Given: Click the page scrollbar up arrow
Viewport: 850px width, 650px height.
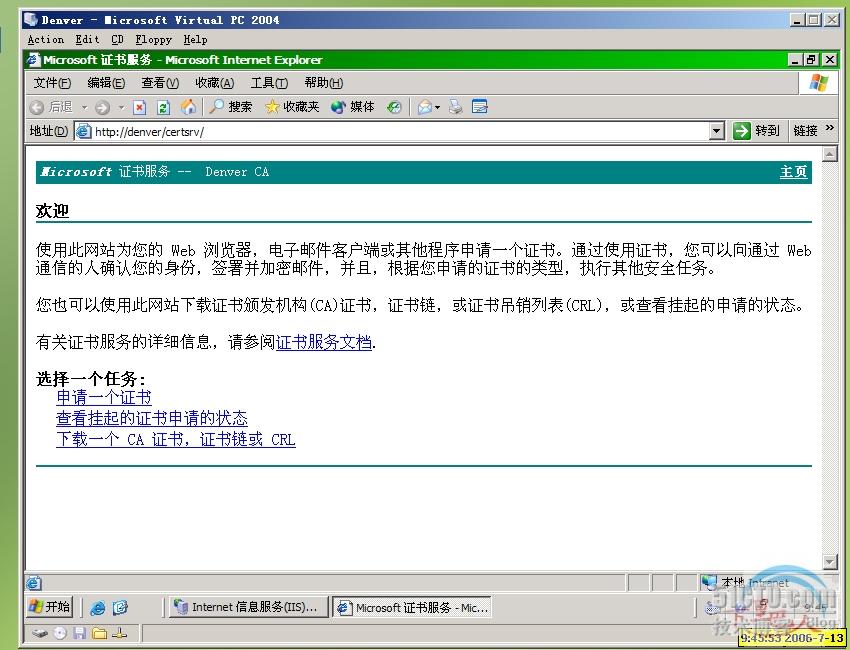Looking at the screenshot, I should pyautogui.click(x=829, y=154).
